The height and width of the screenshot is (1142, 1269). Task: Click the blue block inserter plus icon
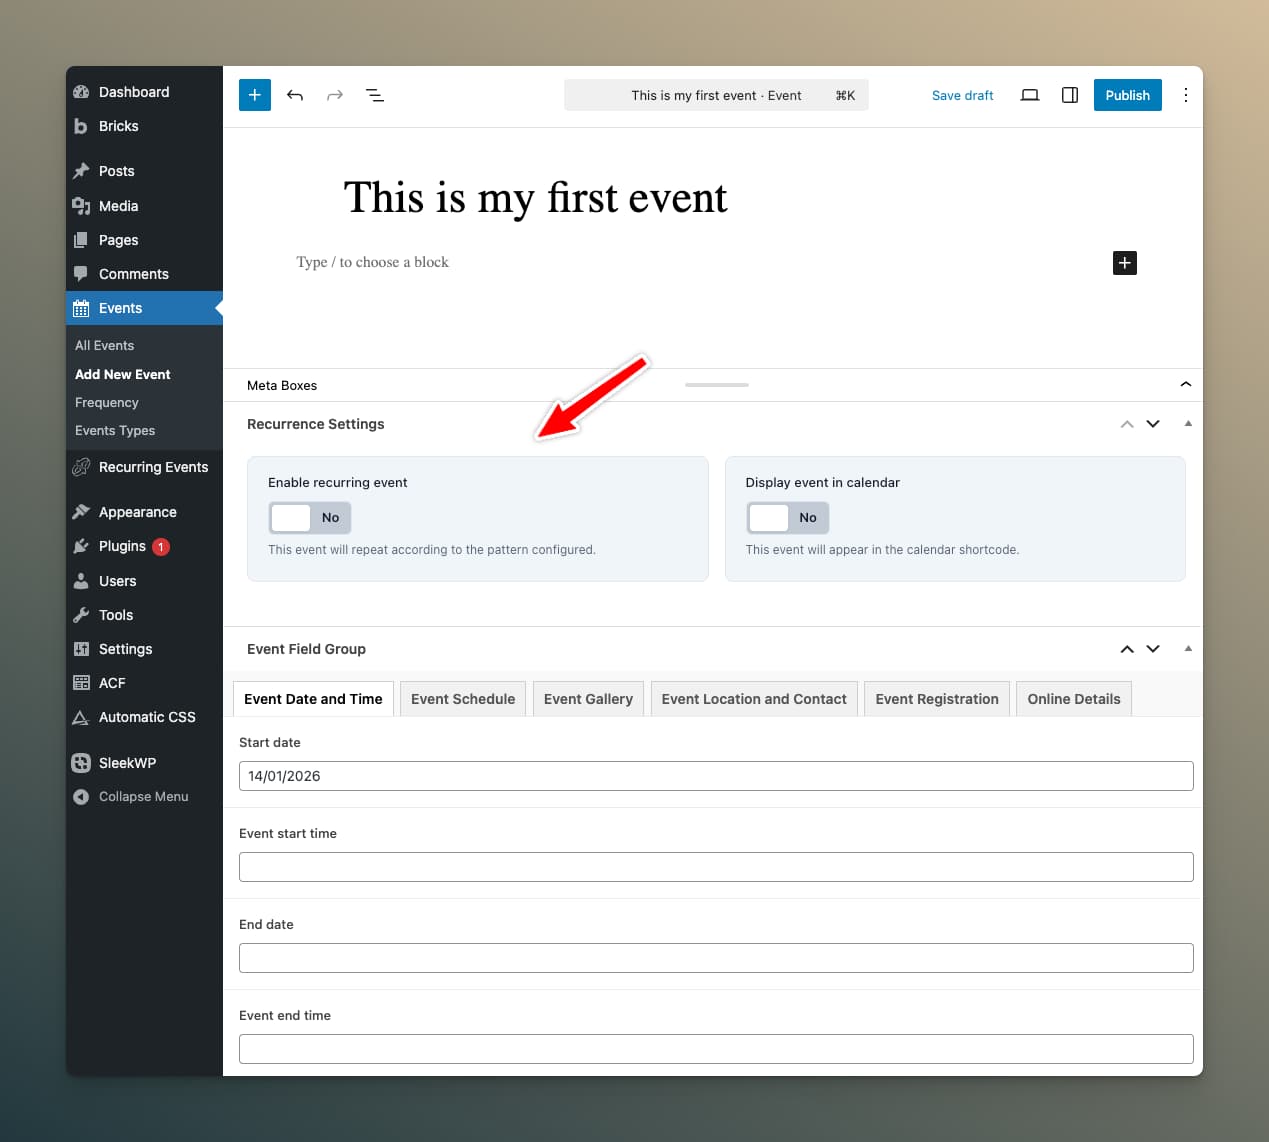tap(255, 95)
